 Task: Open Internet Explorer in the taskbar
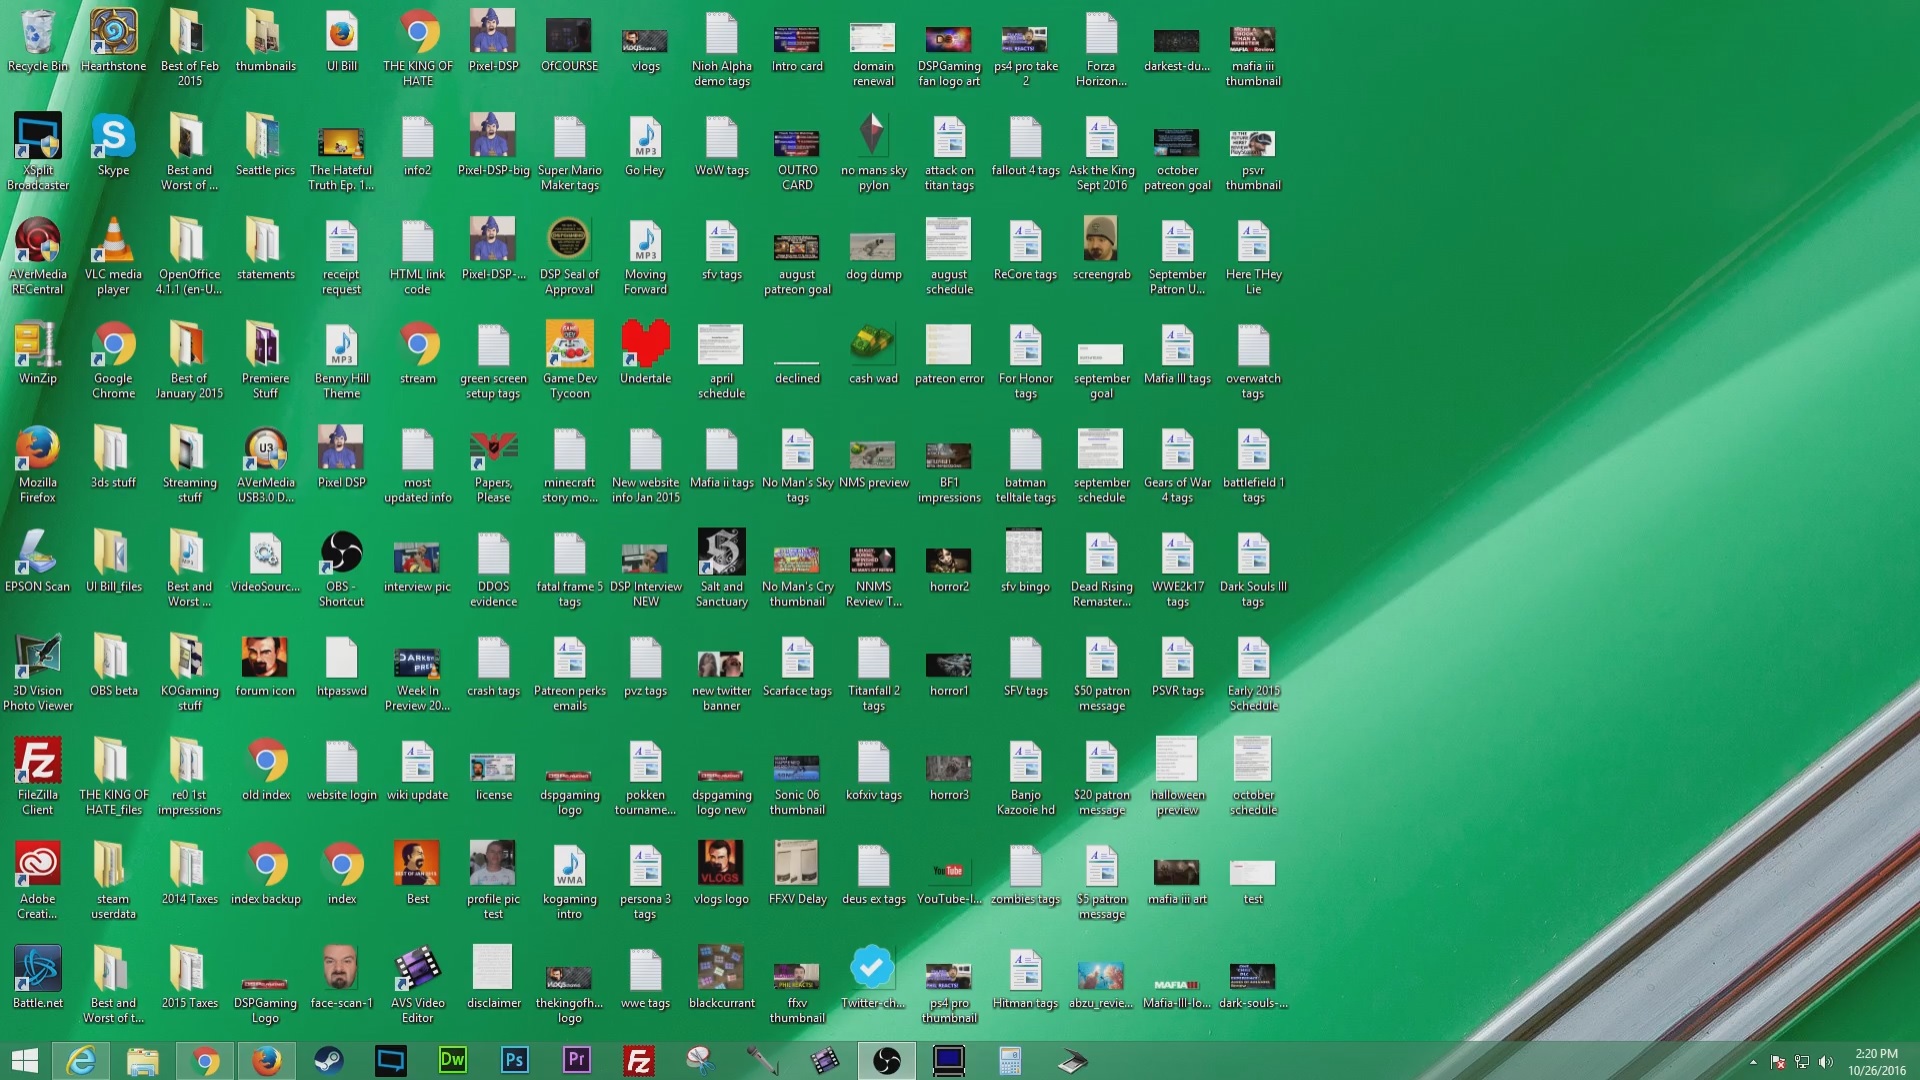click(81, 1060)
